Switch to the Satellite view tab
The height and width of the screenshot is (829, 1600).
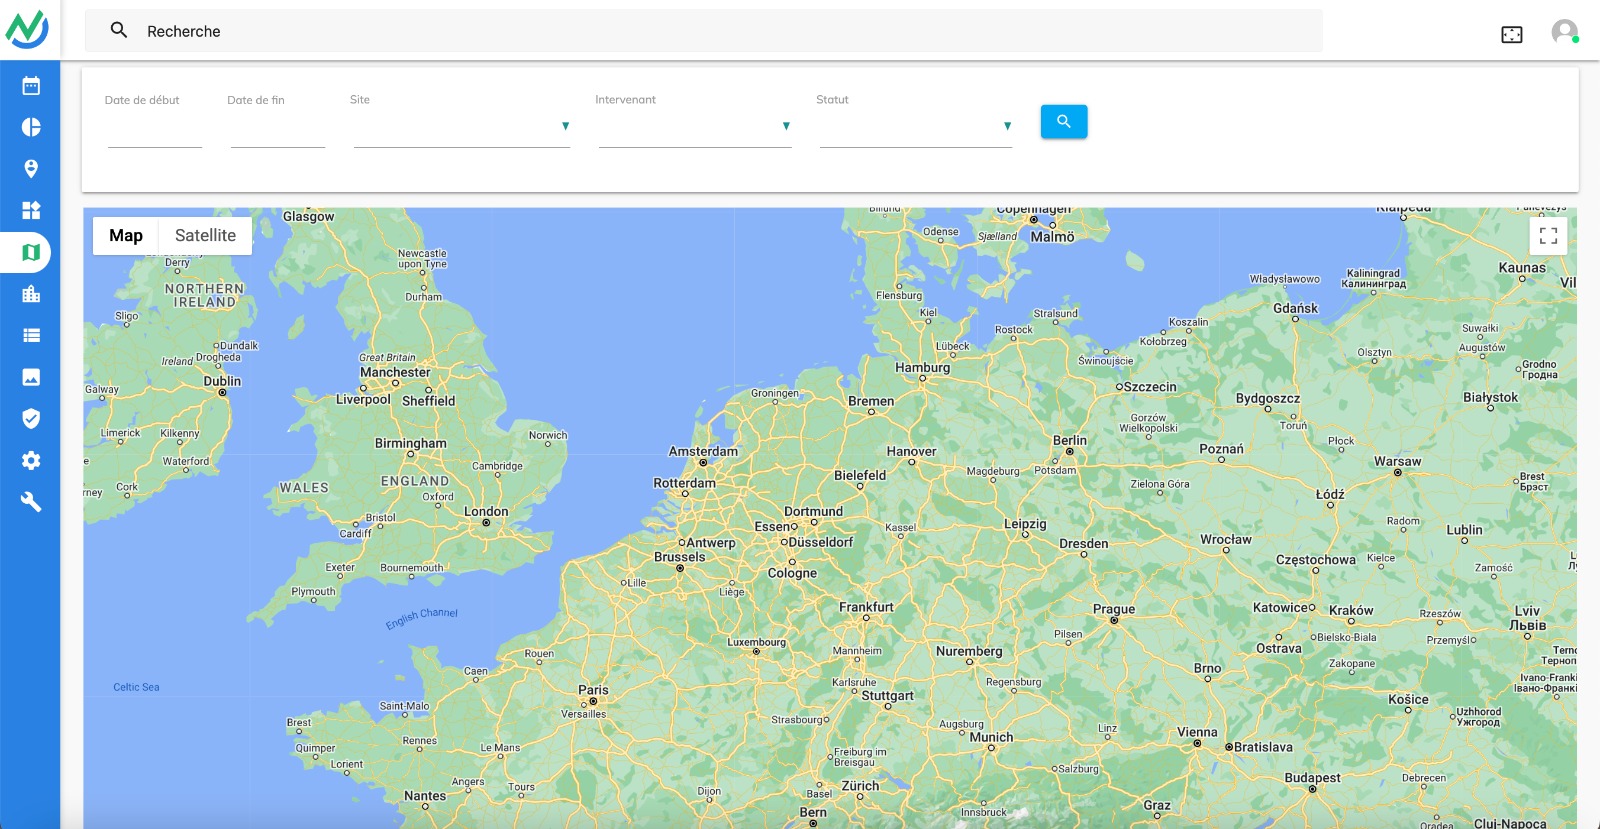(205, 235)
